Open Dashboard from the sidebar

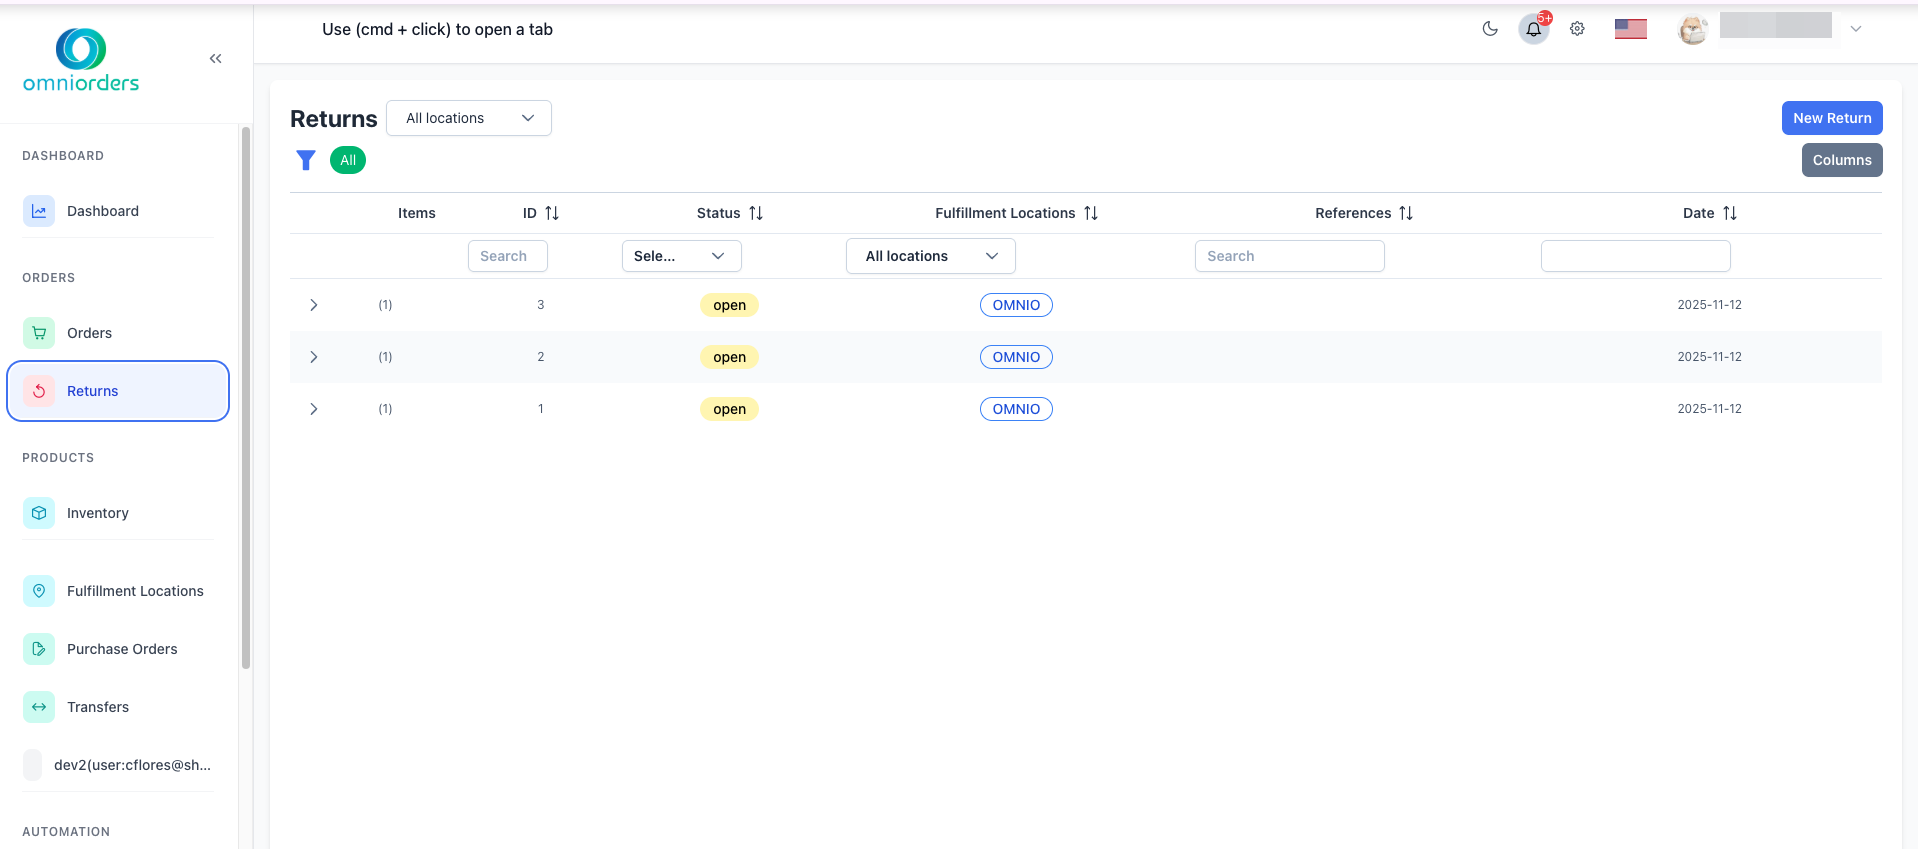[102, 211]
